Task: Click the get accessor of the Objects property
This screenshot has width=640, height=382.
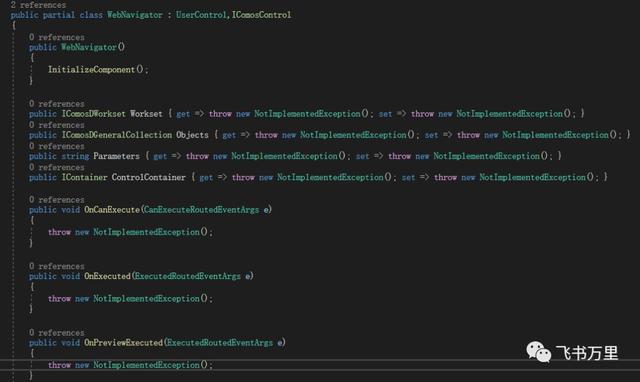Action: [229, 135]
